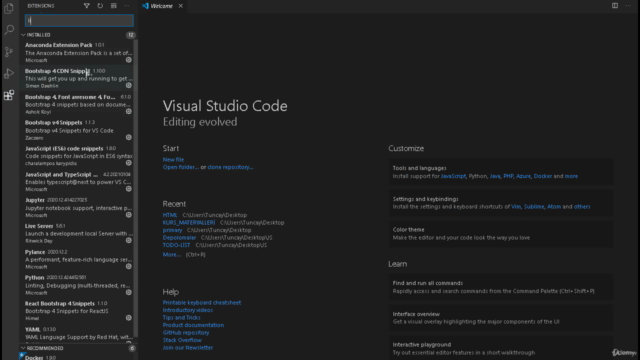
Task: Click Find and run all commands
Action: tap(500, 287)
